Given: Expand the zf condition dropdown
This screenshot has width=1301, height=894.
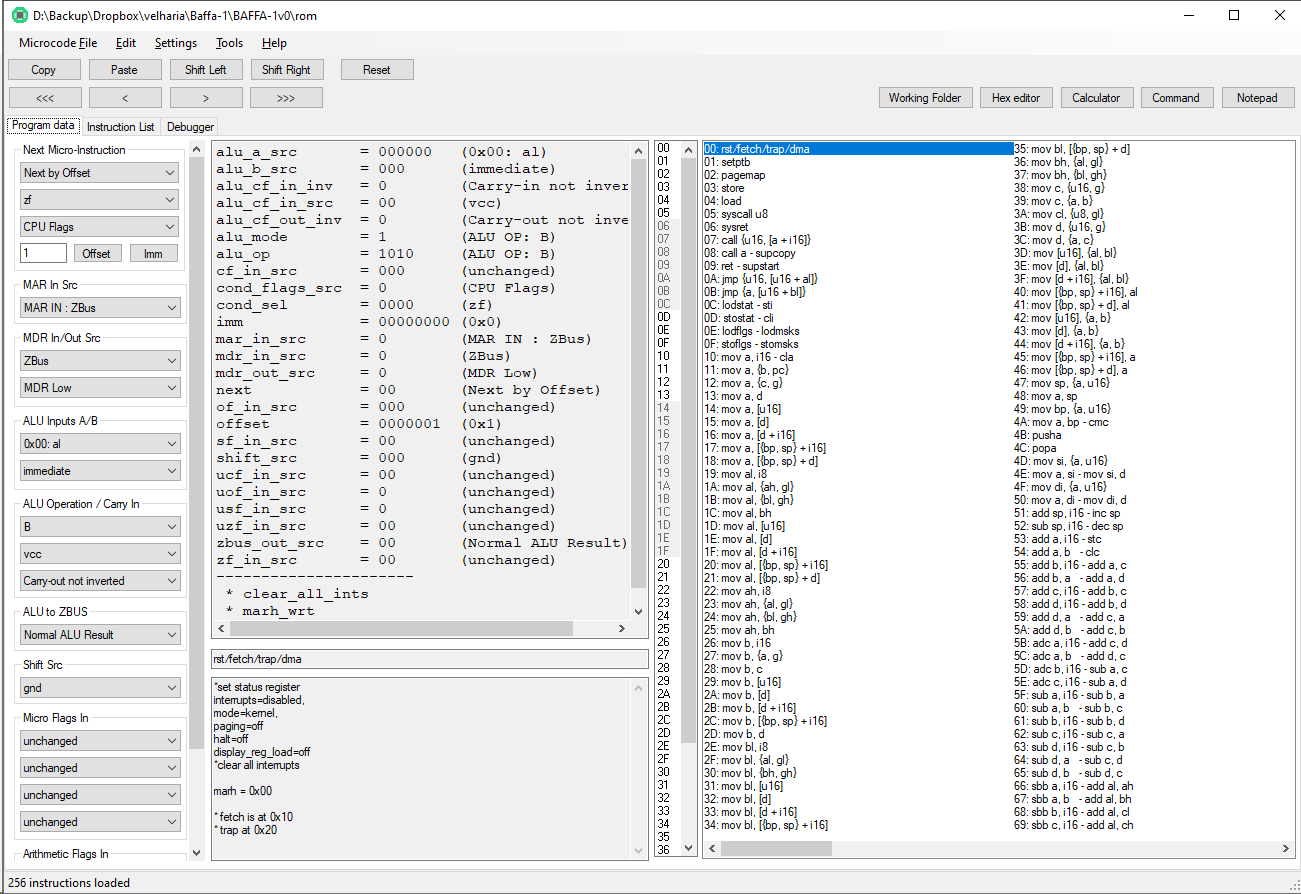Looking at the screenshot, I should click(100, 200).
